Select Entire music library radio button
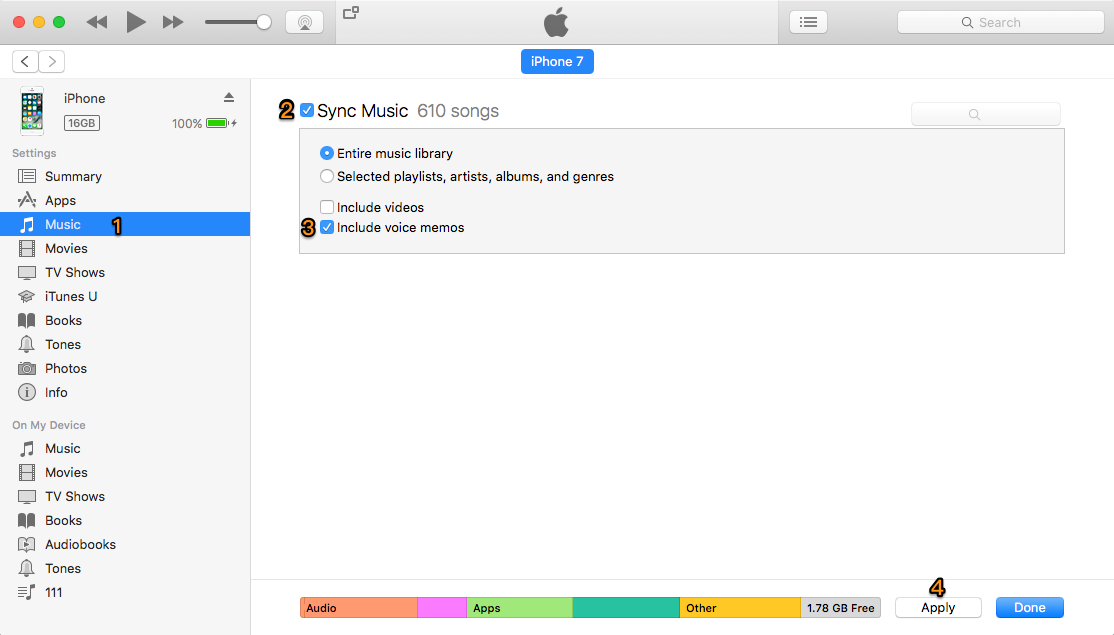Image resolution: width=1114 pixels, height=635 pixels. click(x=327, y=153)
